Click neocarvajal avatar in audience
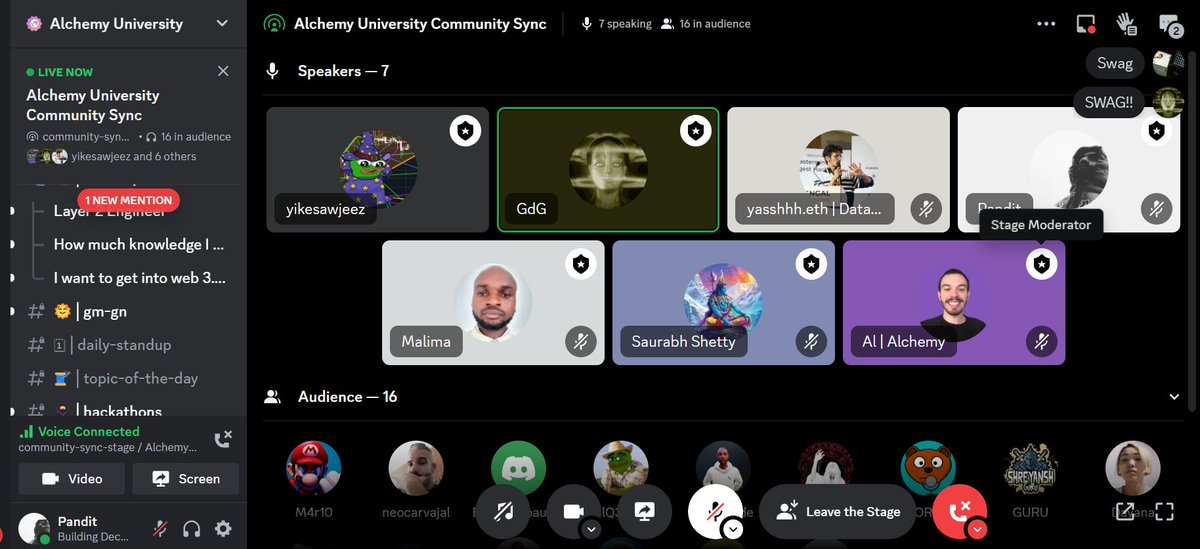 click(416, 469)
